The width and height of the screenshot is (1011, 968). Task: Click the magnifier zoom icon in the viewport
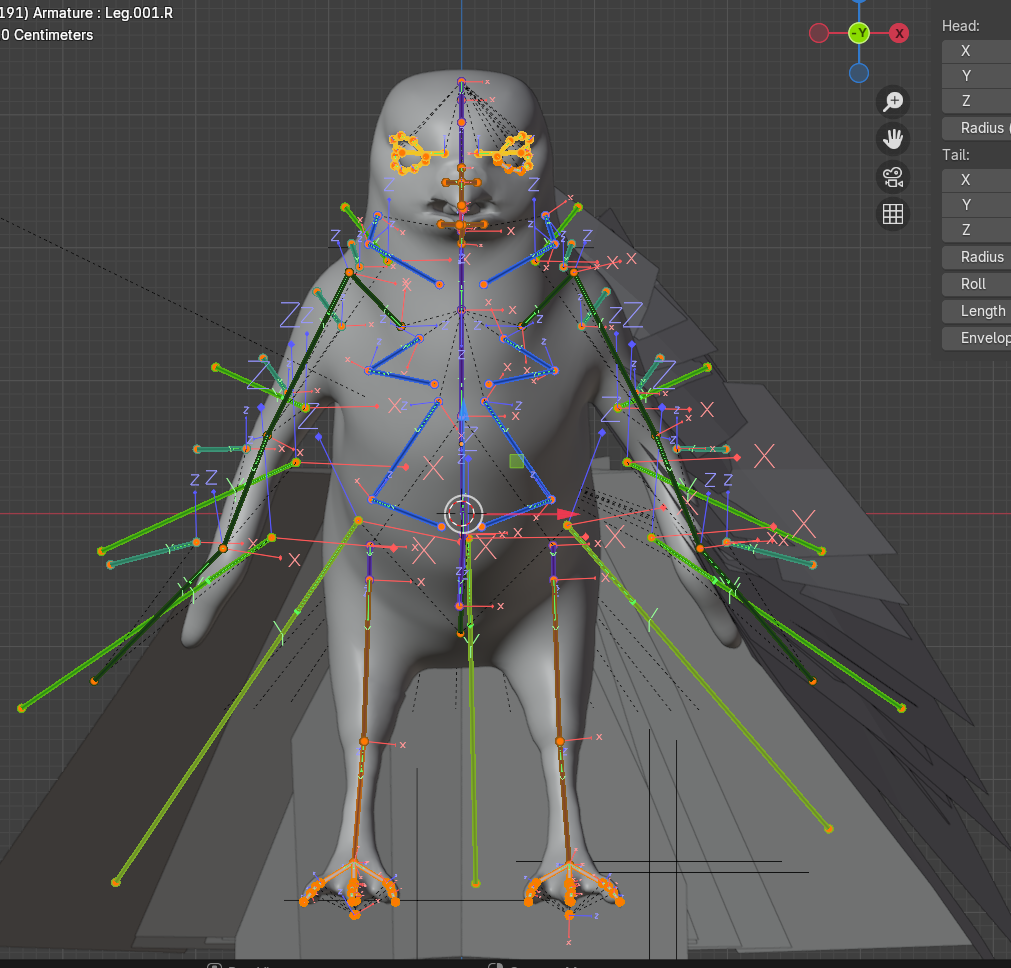[x=893, y=101]
